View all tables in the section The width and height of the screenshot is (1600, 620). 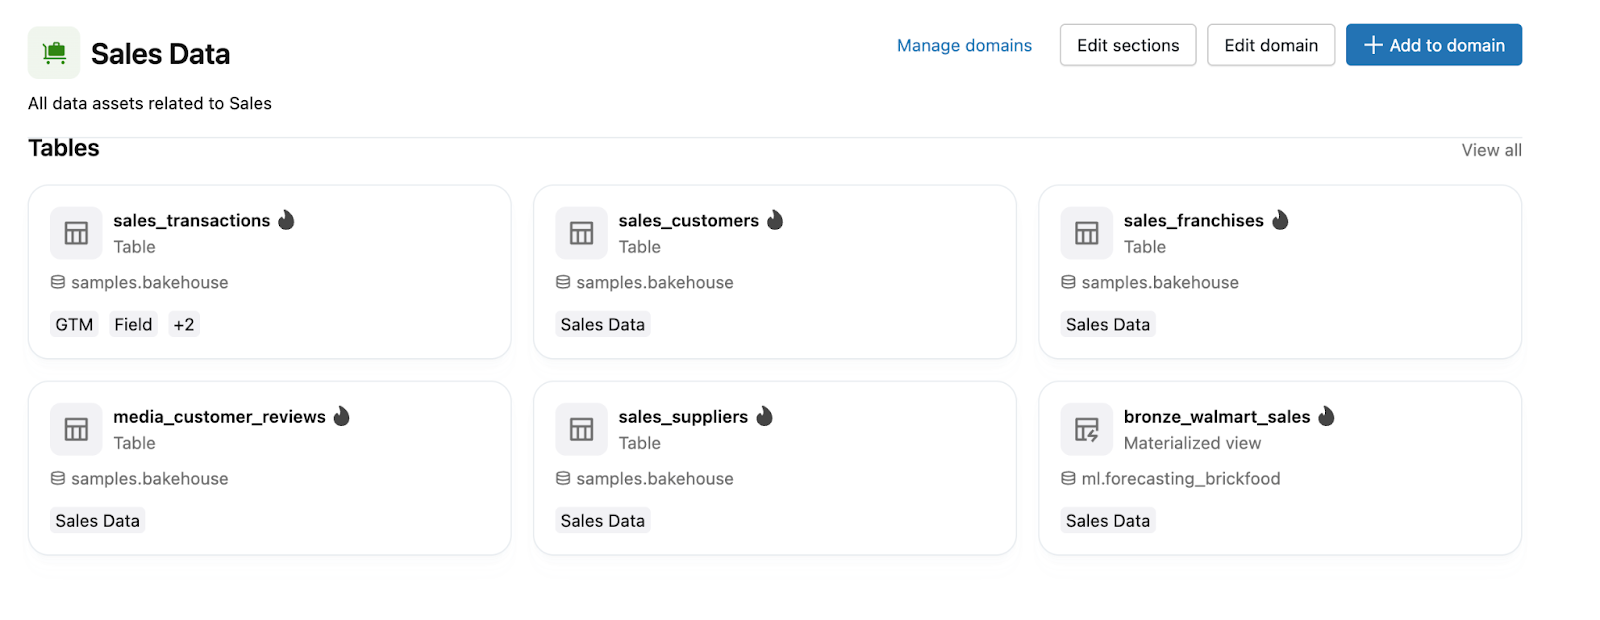[1491, 150]
